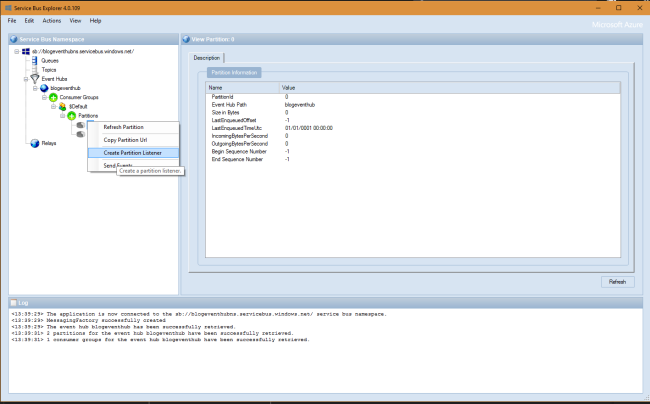Select the Topics node icon

click(x=34, y=70)
